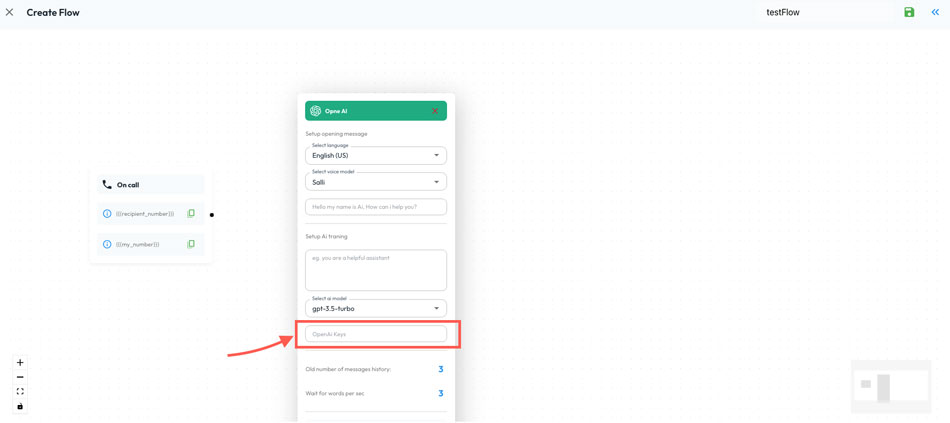Click the green save flow icon
The image size is (950, 423).
[x=909, y=13]
